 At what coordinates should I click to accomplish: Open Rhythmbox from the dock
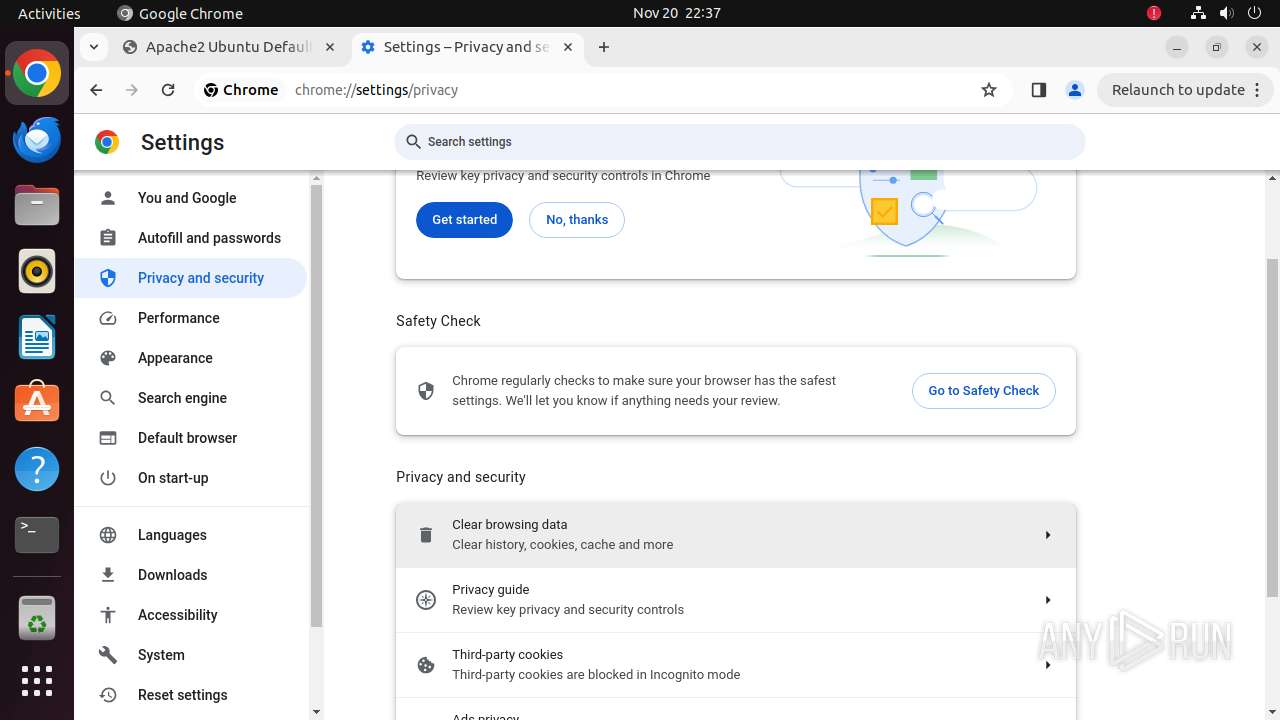tap(37, 271)
